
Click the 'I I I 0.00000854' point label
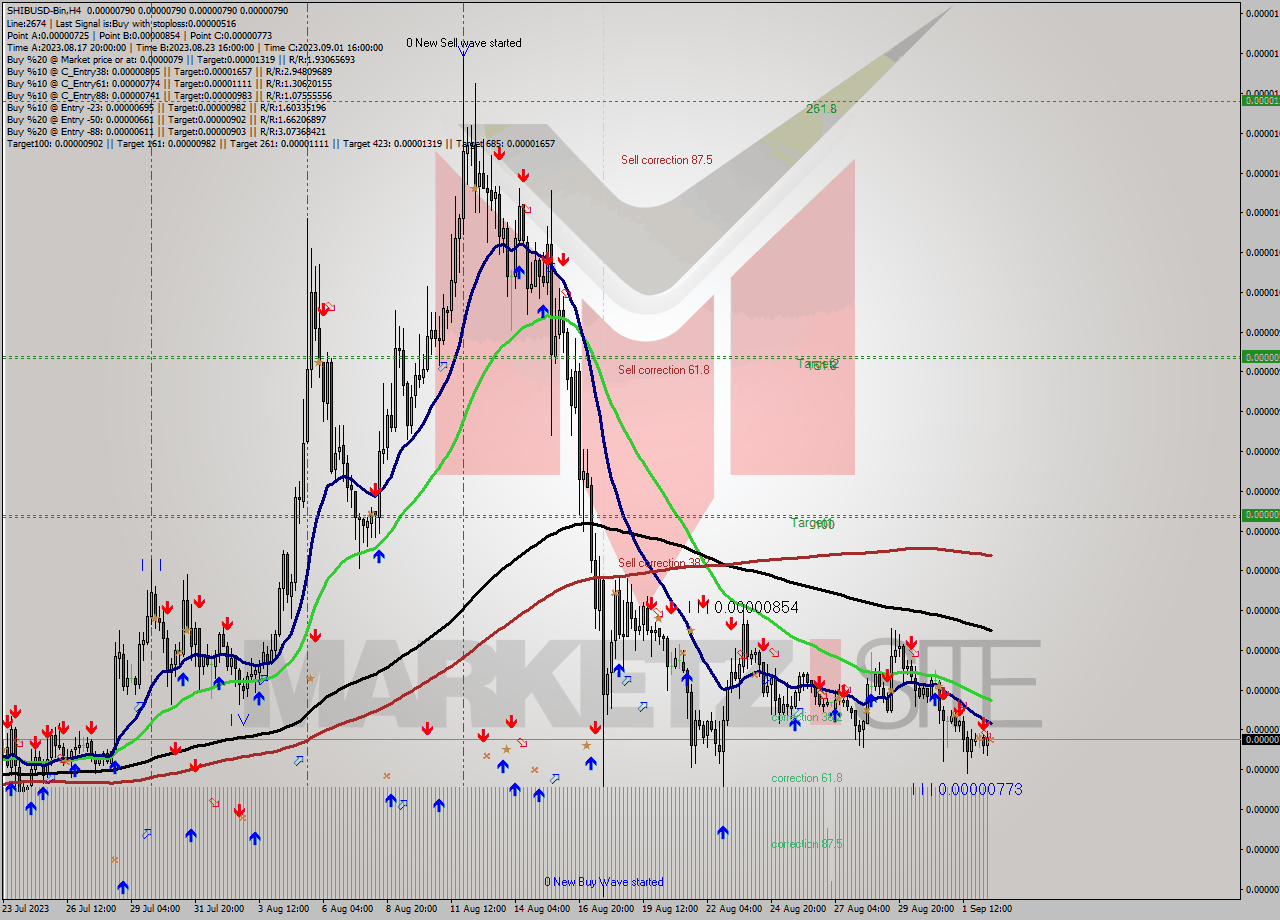tap(744, 607)
